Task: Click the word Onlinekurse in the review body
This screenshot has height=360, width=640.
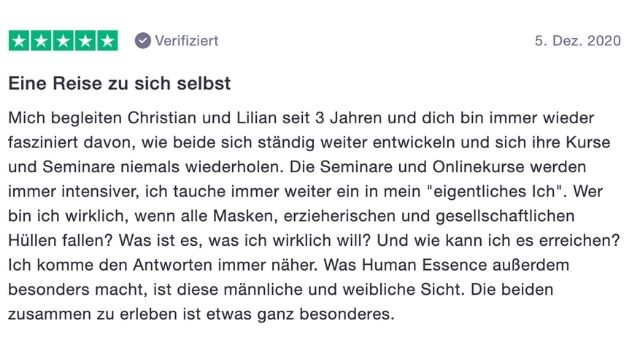Action: (x=478, y=167)
